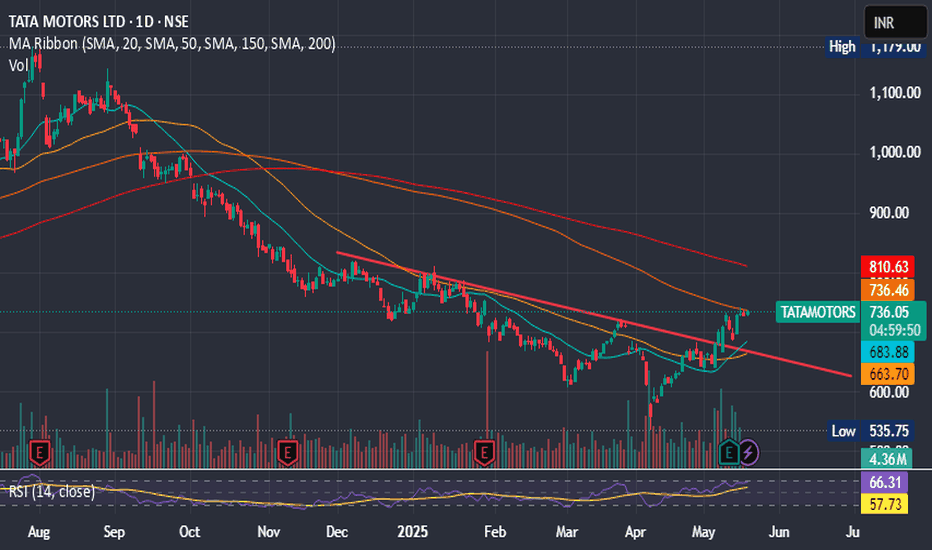Click the Oct label on time axis
This screenshot has height=550, width=932.
189,531
